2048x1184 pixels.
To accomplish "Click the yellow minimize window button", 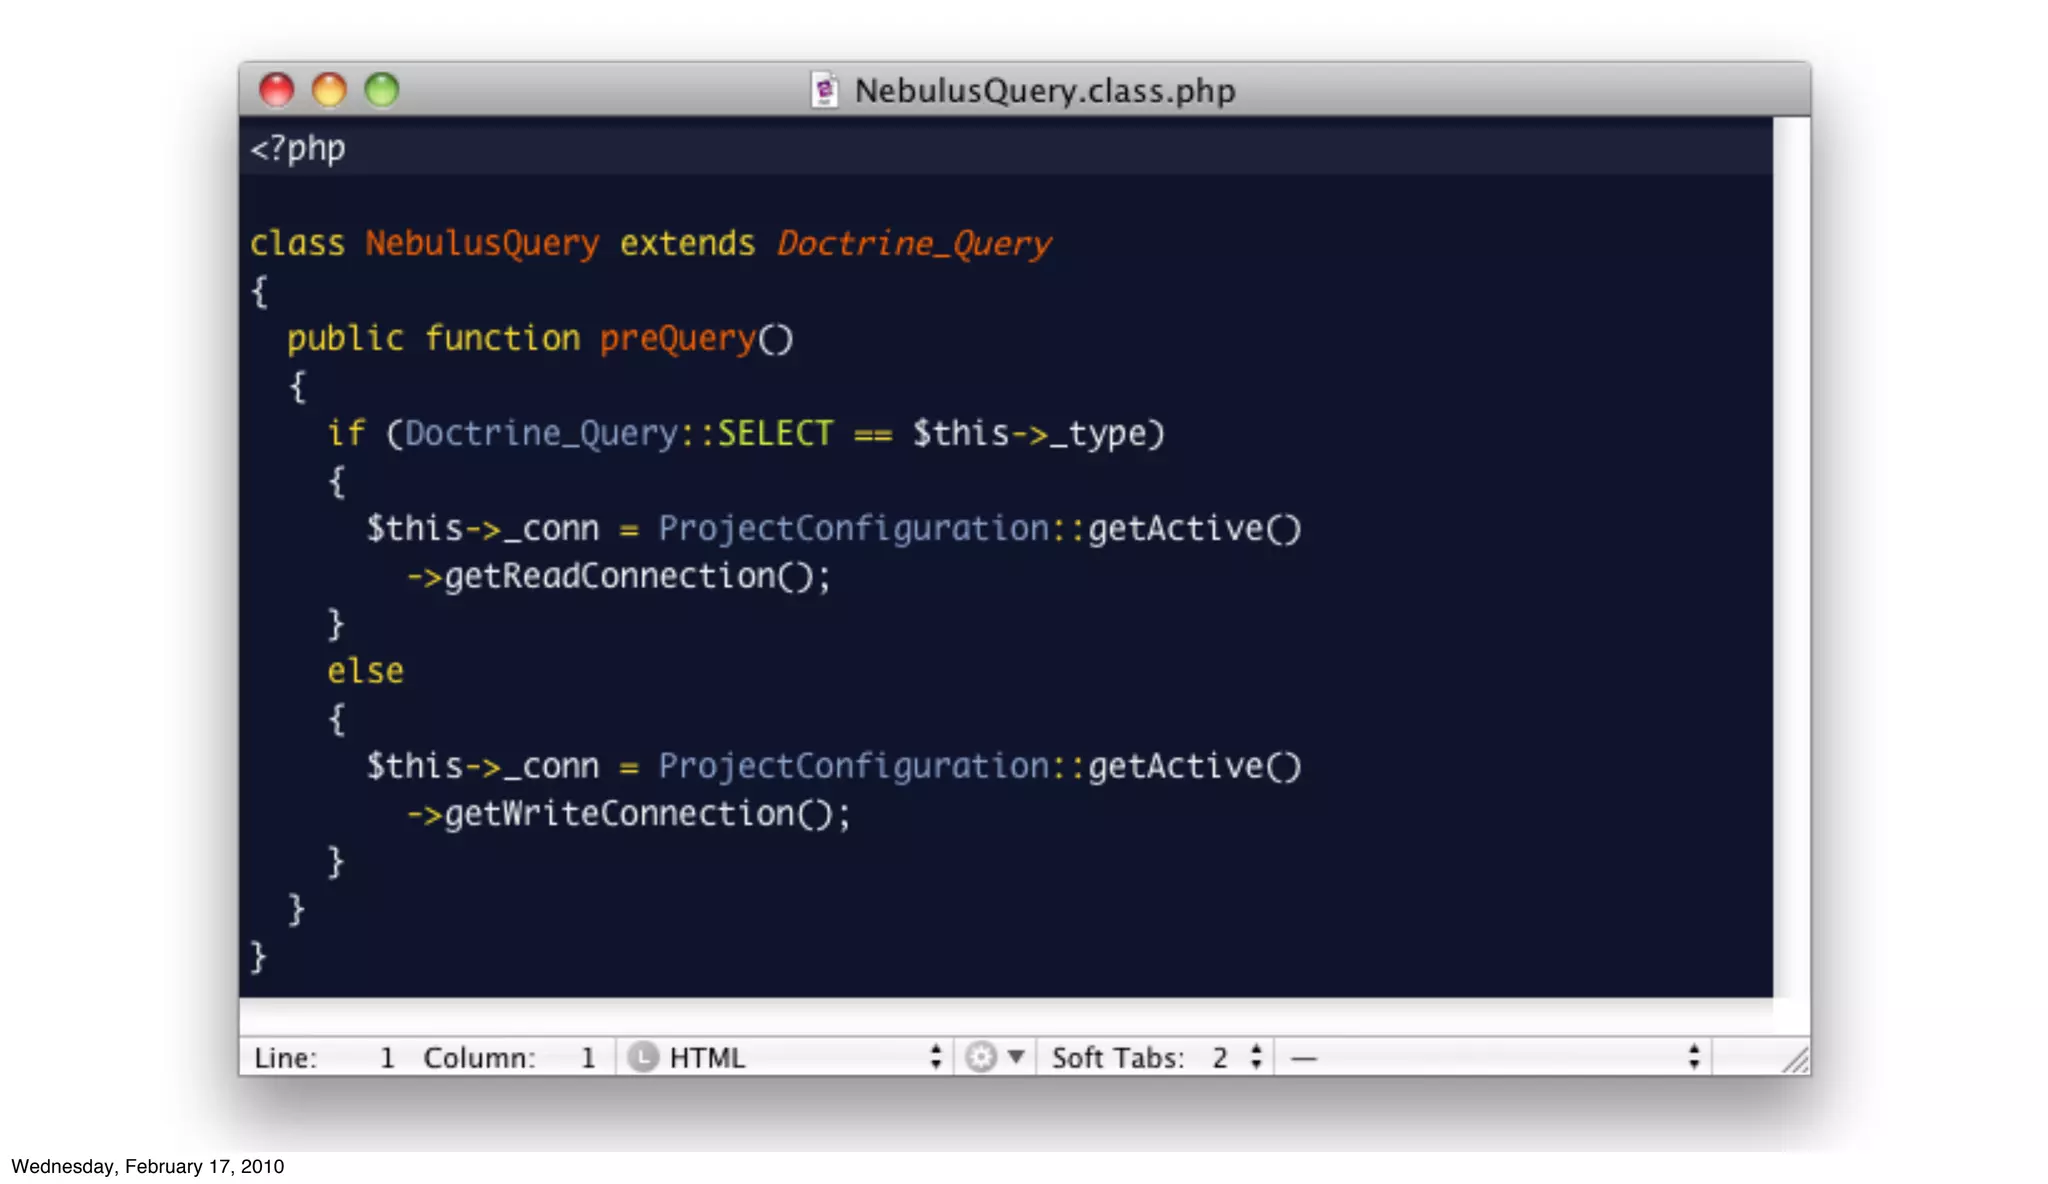I will (329, 90).
